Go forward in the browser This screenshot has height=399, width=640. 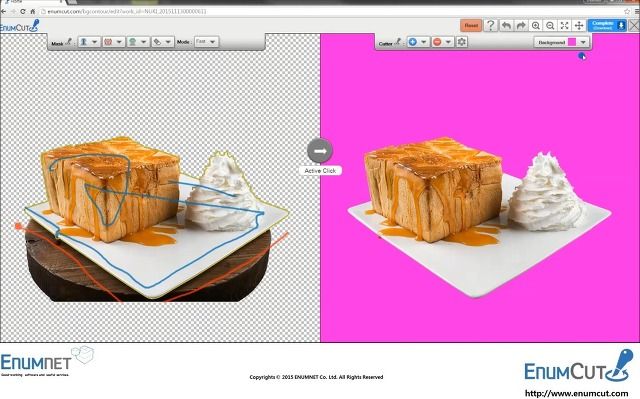(13, 11)
